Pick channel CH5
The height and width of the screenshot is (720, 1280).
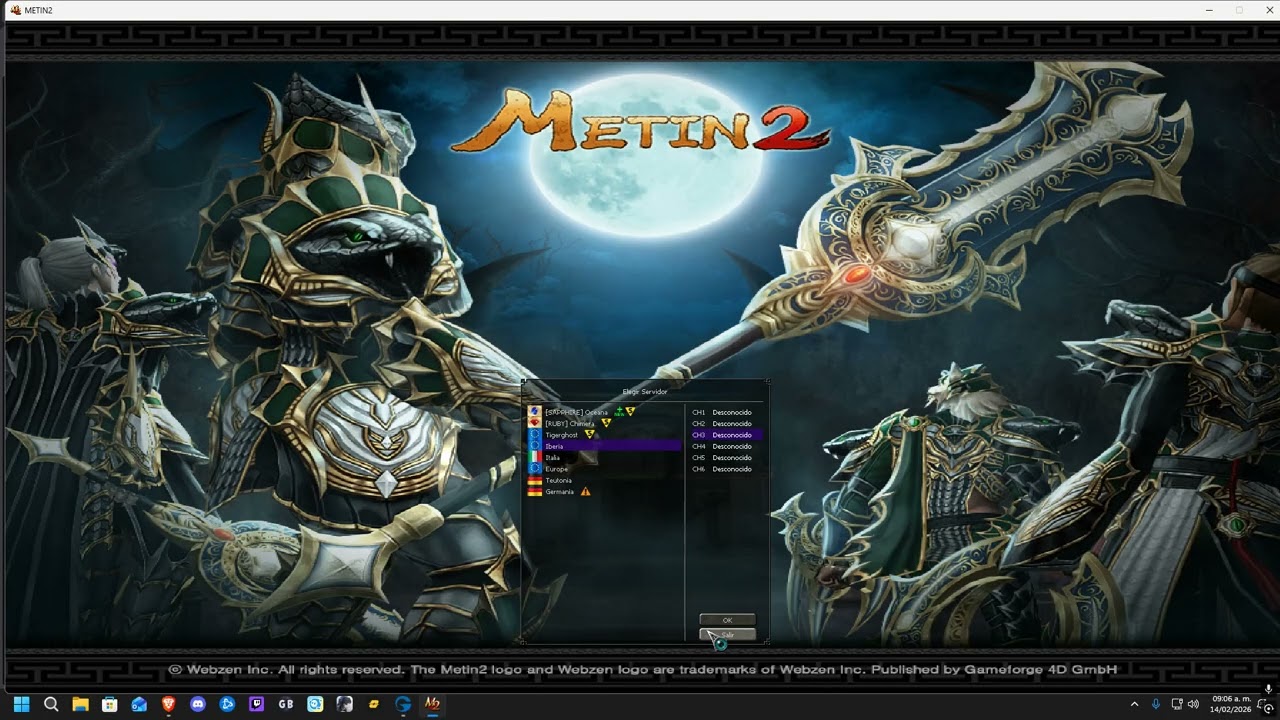point(725,458)
